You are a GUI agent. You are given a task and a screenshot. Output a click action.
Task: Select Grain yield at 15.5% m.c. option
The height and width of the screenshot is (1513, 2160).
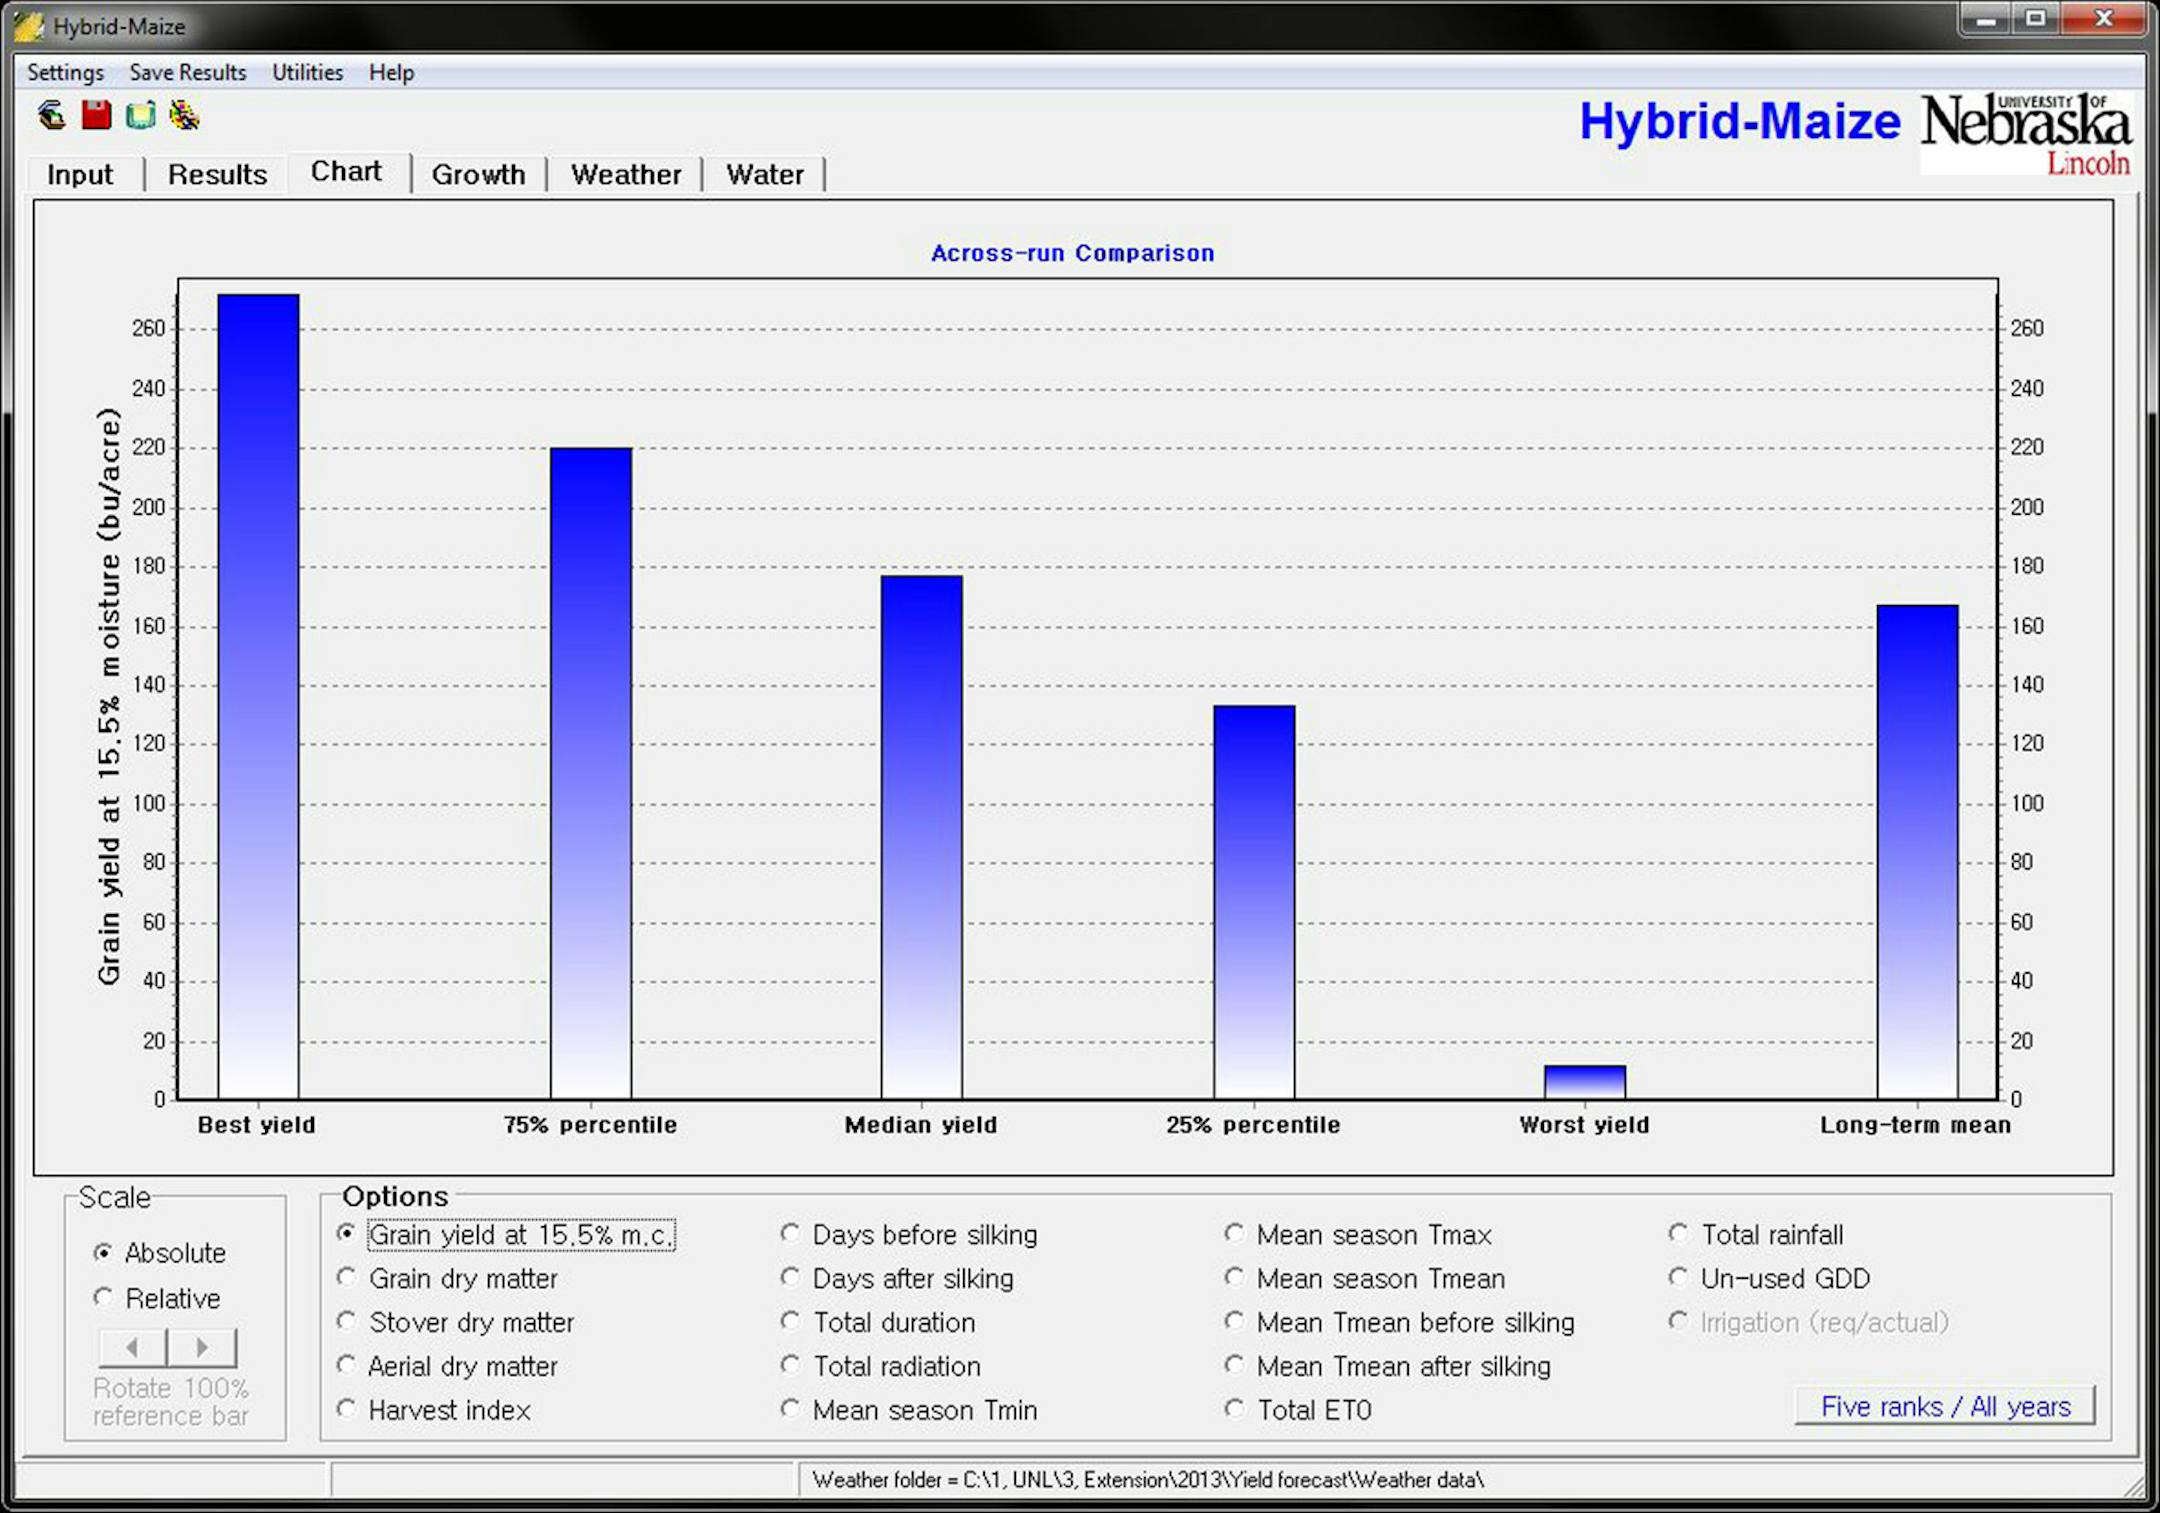pyautogui.click(x=507, y=1235)
